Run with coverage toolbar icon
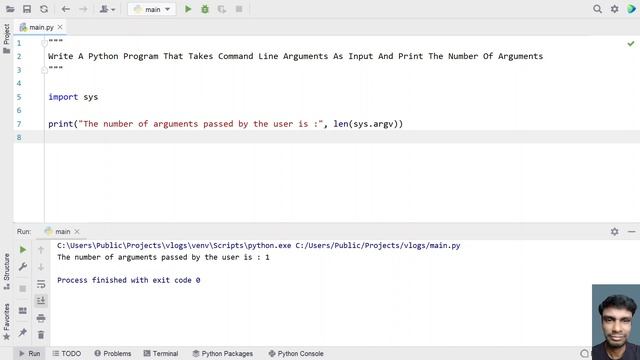This screenshot has height=360, width=640. 222,9
